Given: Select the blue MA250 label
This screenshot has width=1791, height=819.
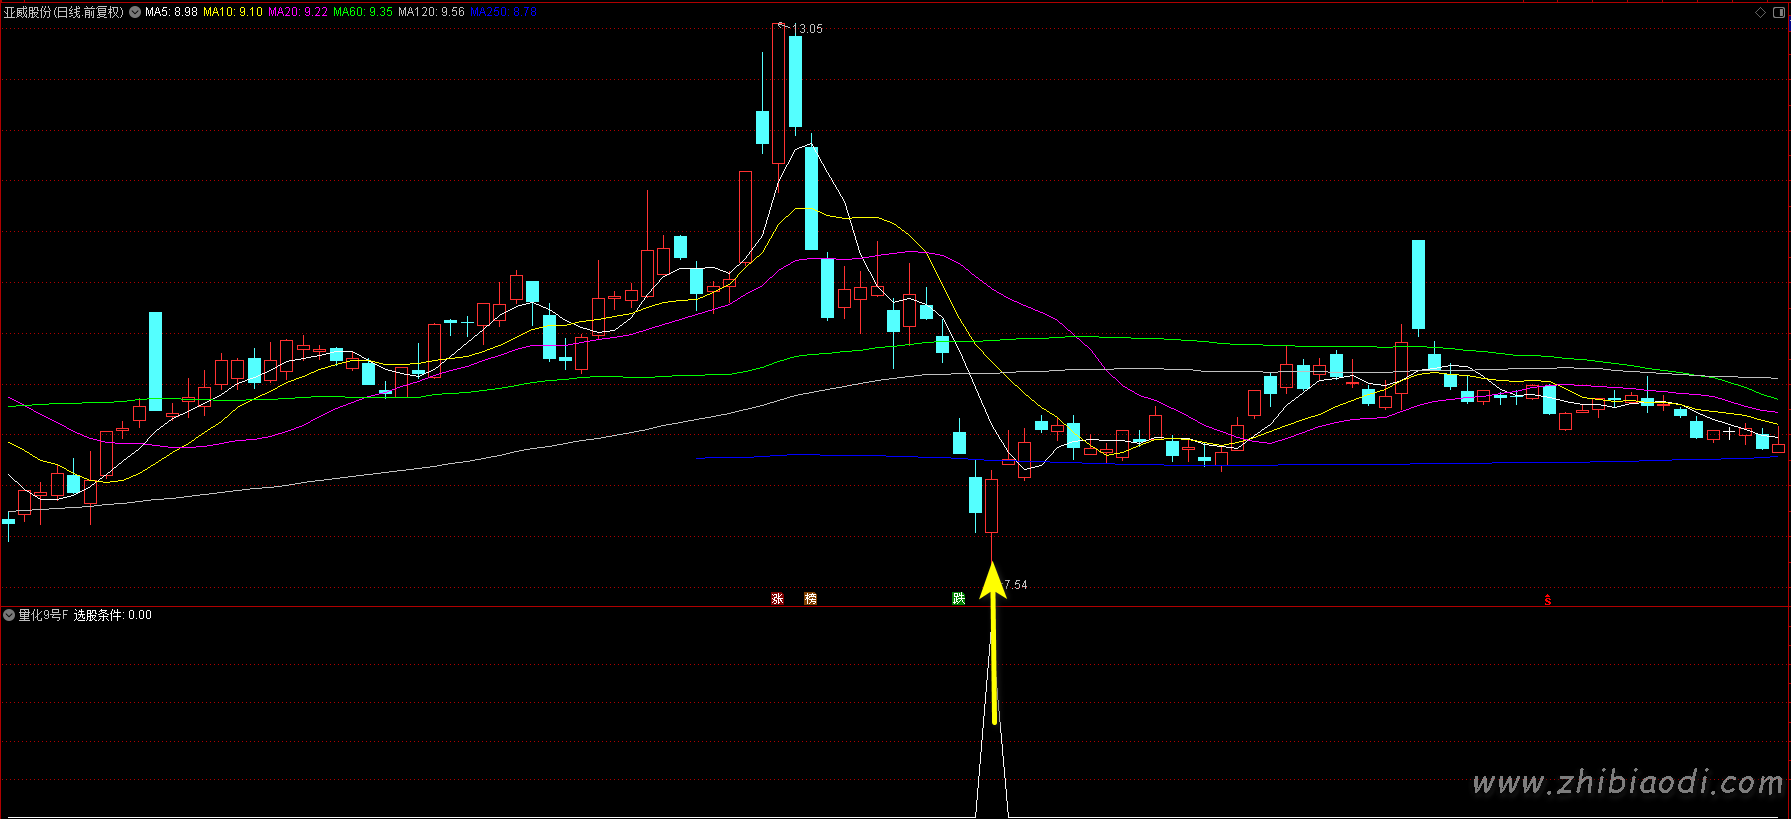Looking at the screenshot, I should click(x=503, y=12).
